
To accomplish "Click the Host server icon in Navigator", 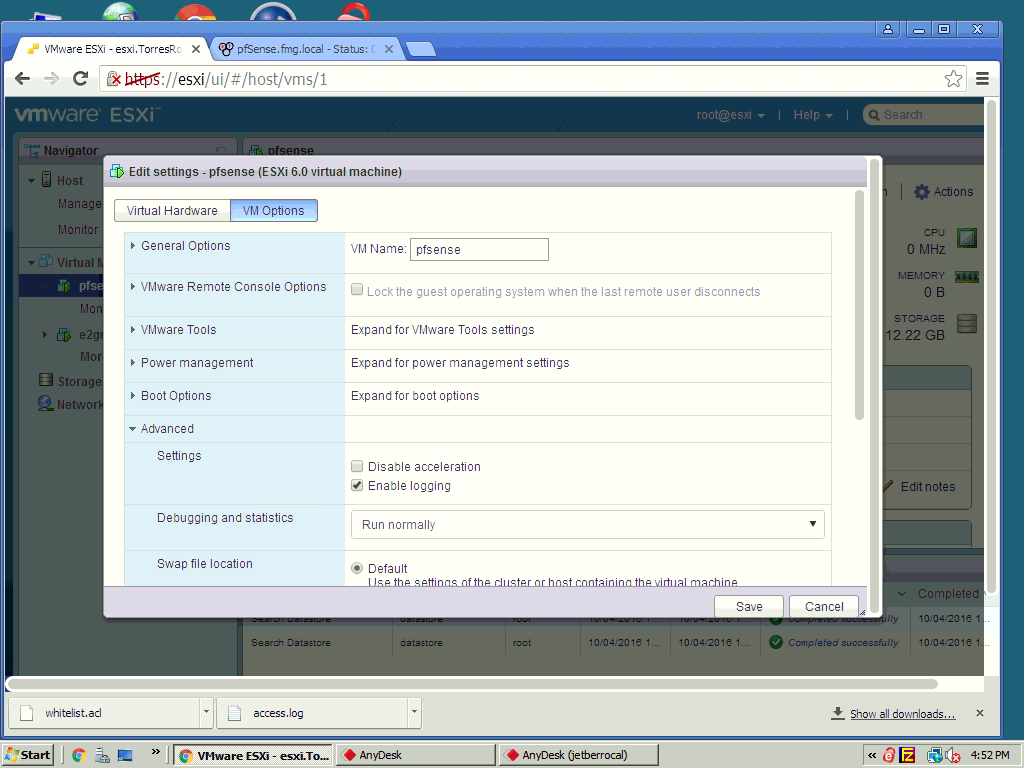I will click(x=46, y=180).
